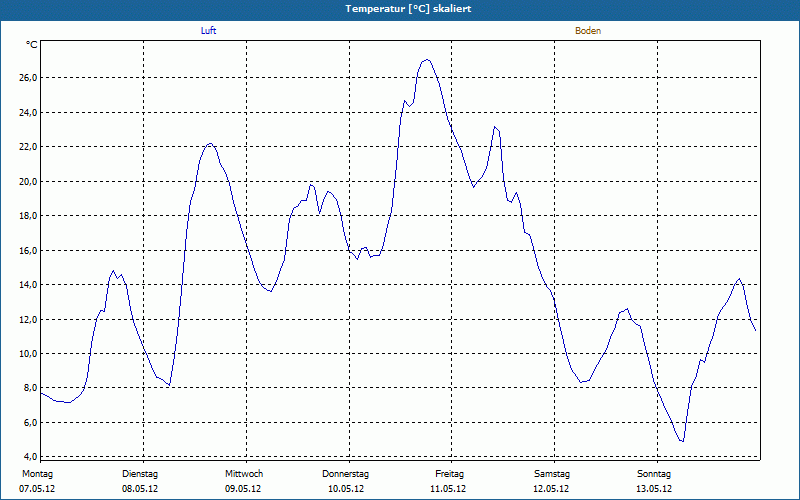Select the '24,0' y-axis value
The image size is (800, 500).
point(29,112)
